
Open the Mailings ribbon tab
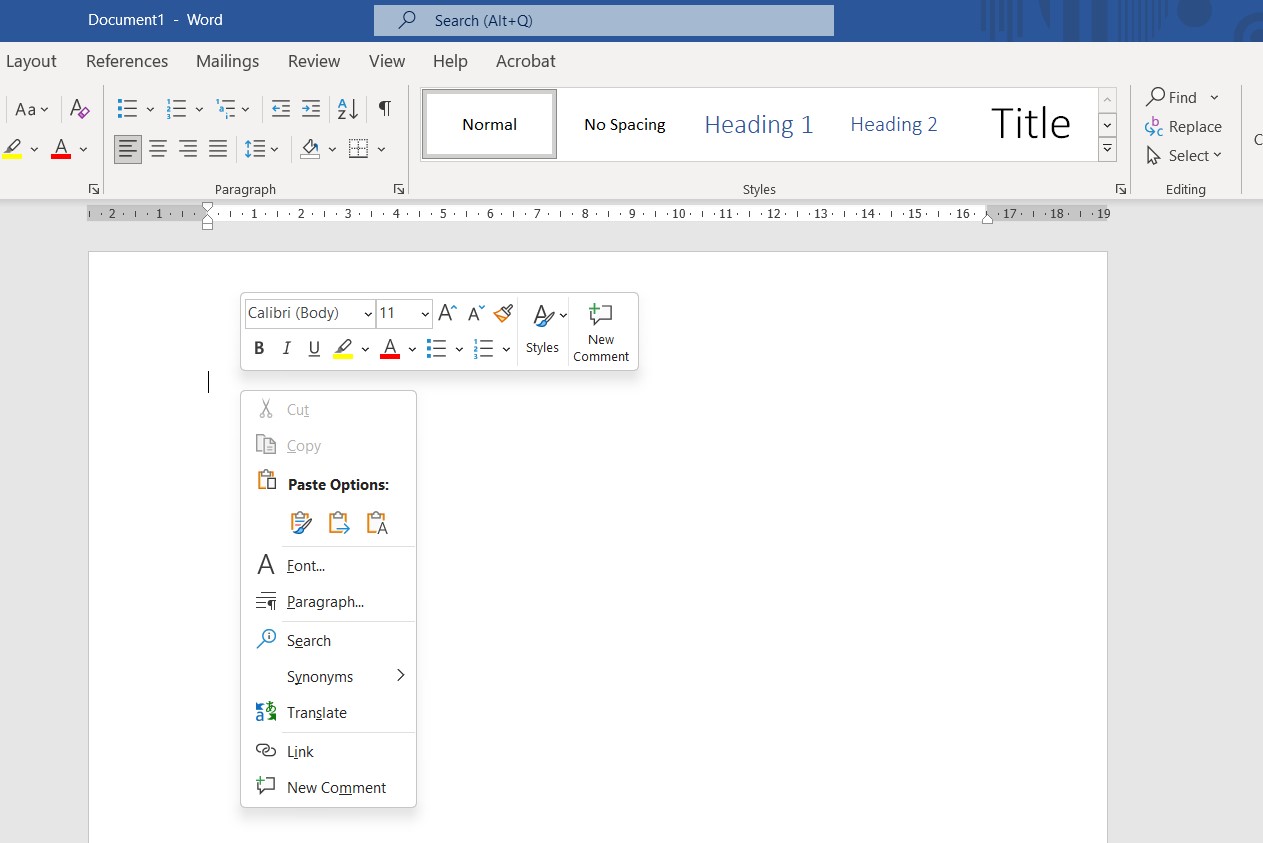tap(227, 61)
